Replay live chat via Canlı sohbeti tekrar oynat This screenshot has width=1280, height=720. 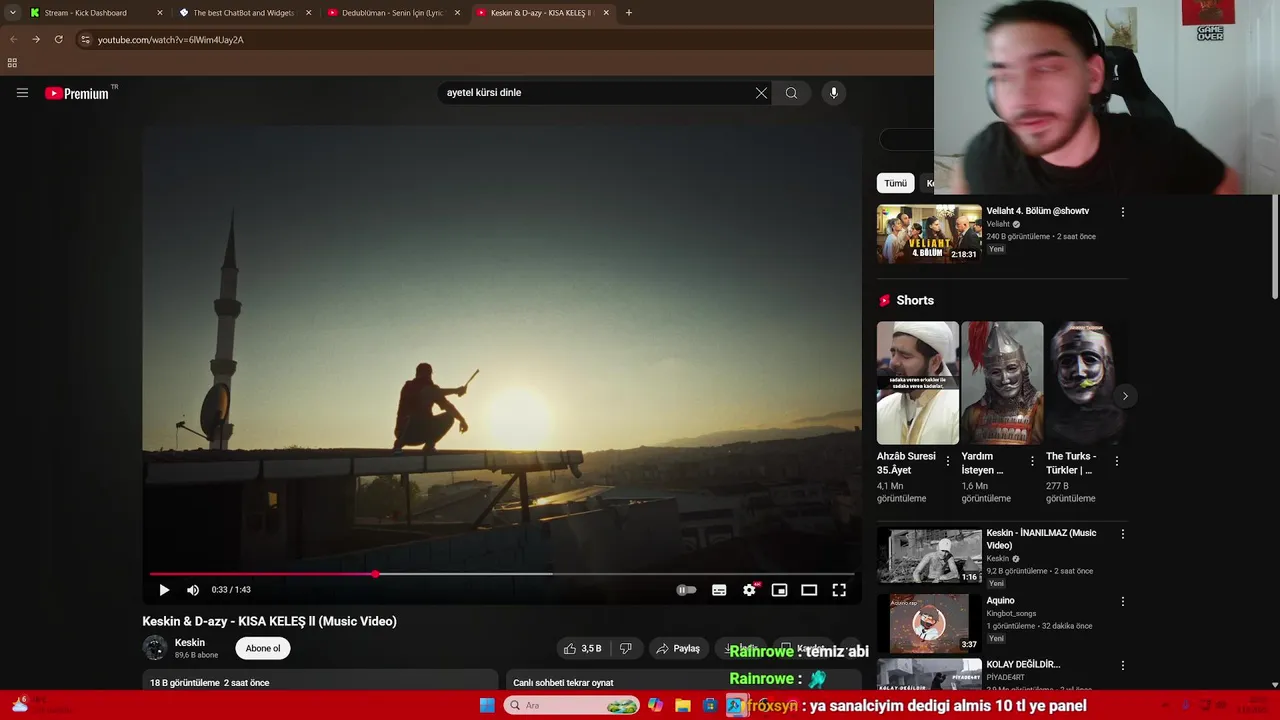coord(563,683)
